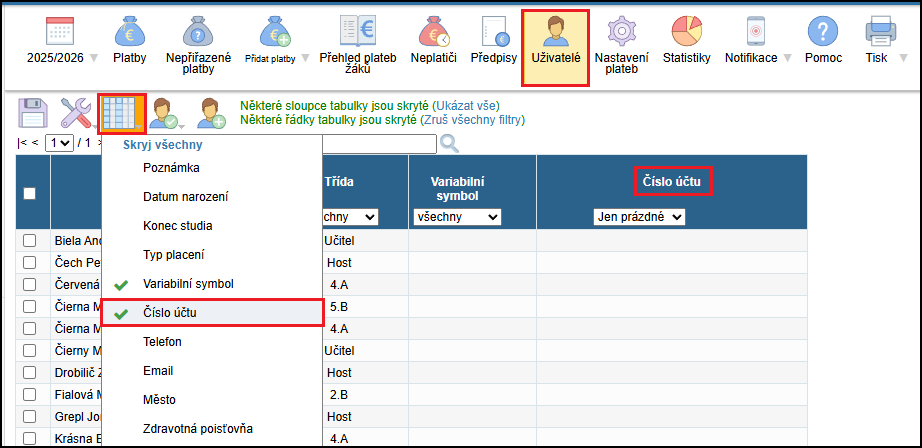Hide the Číslo účtu column from menu
This screenshot has height=448, width=922.
pos(170,313)
